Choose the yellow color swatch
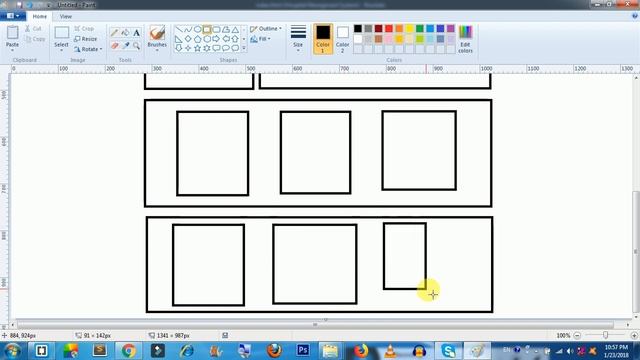Screen dimensions: 640x360 click(409, 29)
